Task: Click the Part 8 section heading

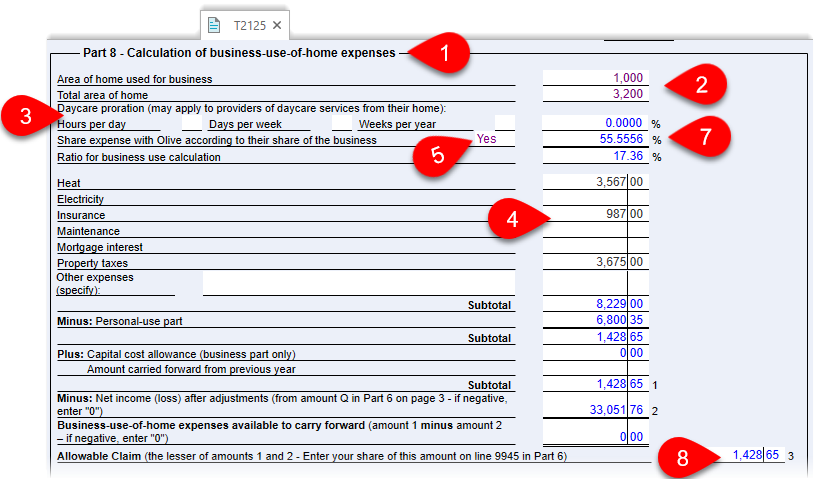Action: coord(239,53)
